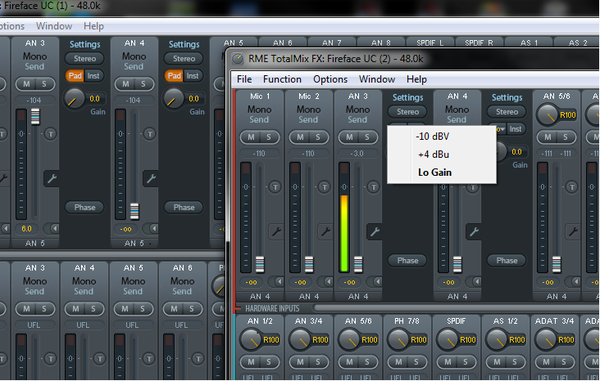Image resolution: width=600 pixels, height=381 pixels.
Task: Click AN 3 wrench icon in Fireface UC (1)
Action: 52,179
